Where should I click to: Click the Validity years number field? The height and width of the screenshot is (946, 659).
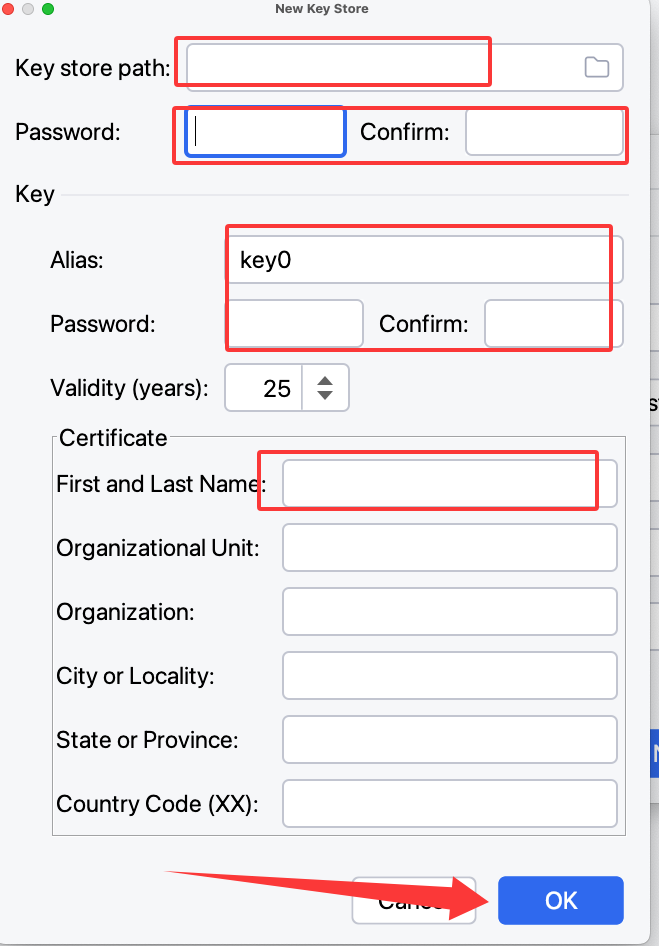pos(264,388)
